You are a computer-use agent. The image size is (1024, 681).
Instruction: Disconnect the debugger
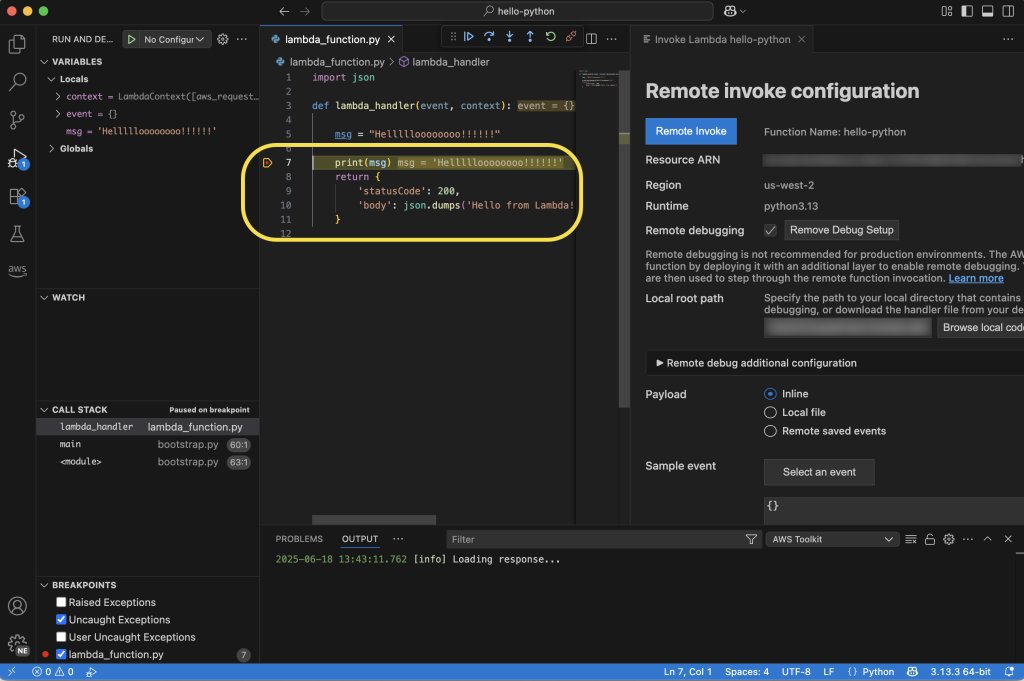point(571,36)
